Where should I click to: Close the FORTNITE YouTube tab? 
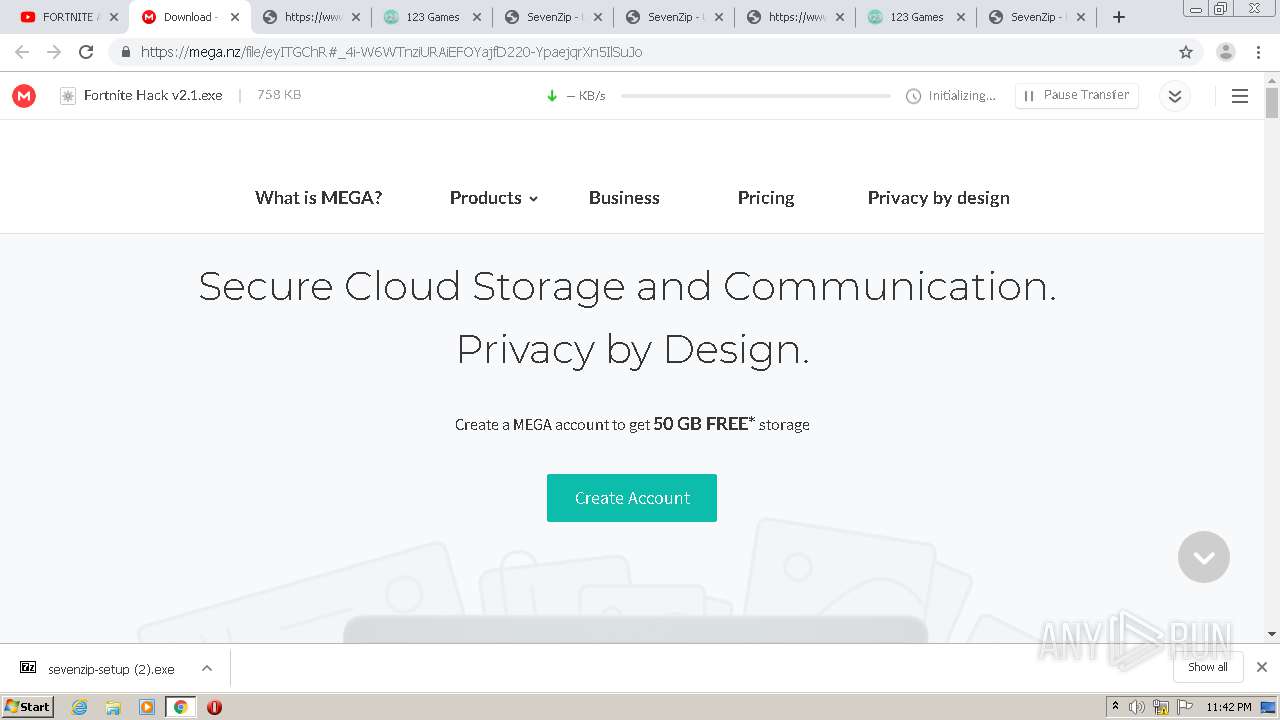click(114, 17)
